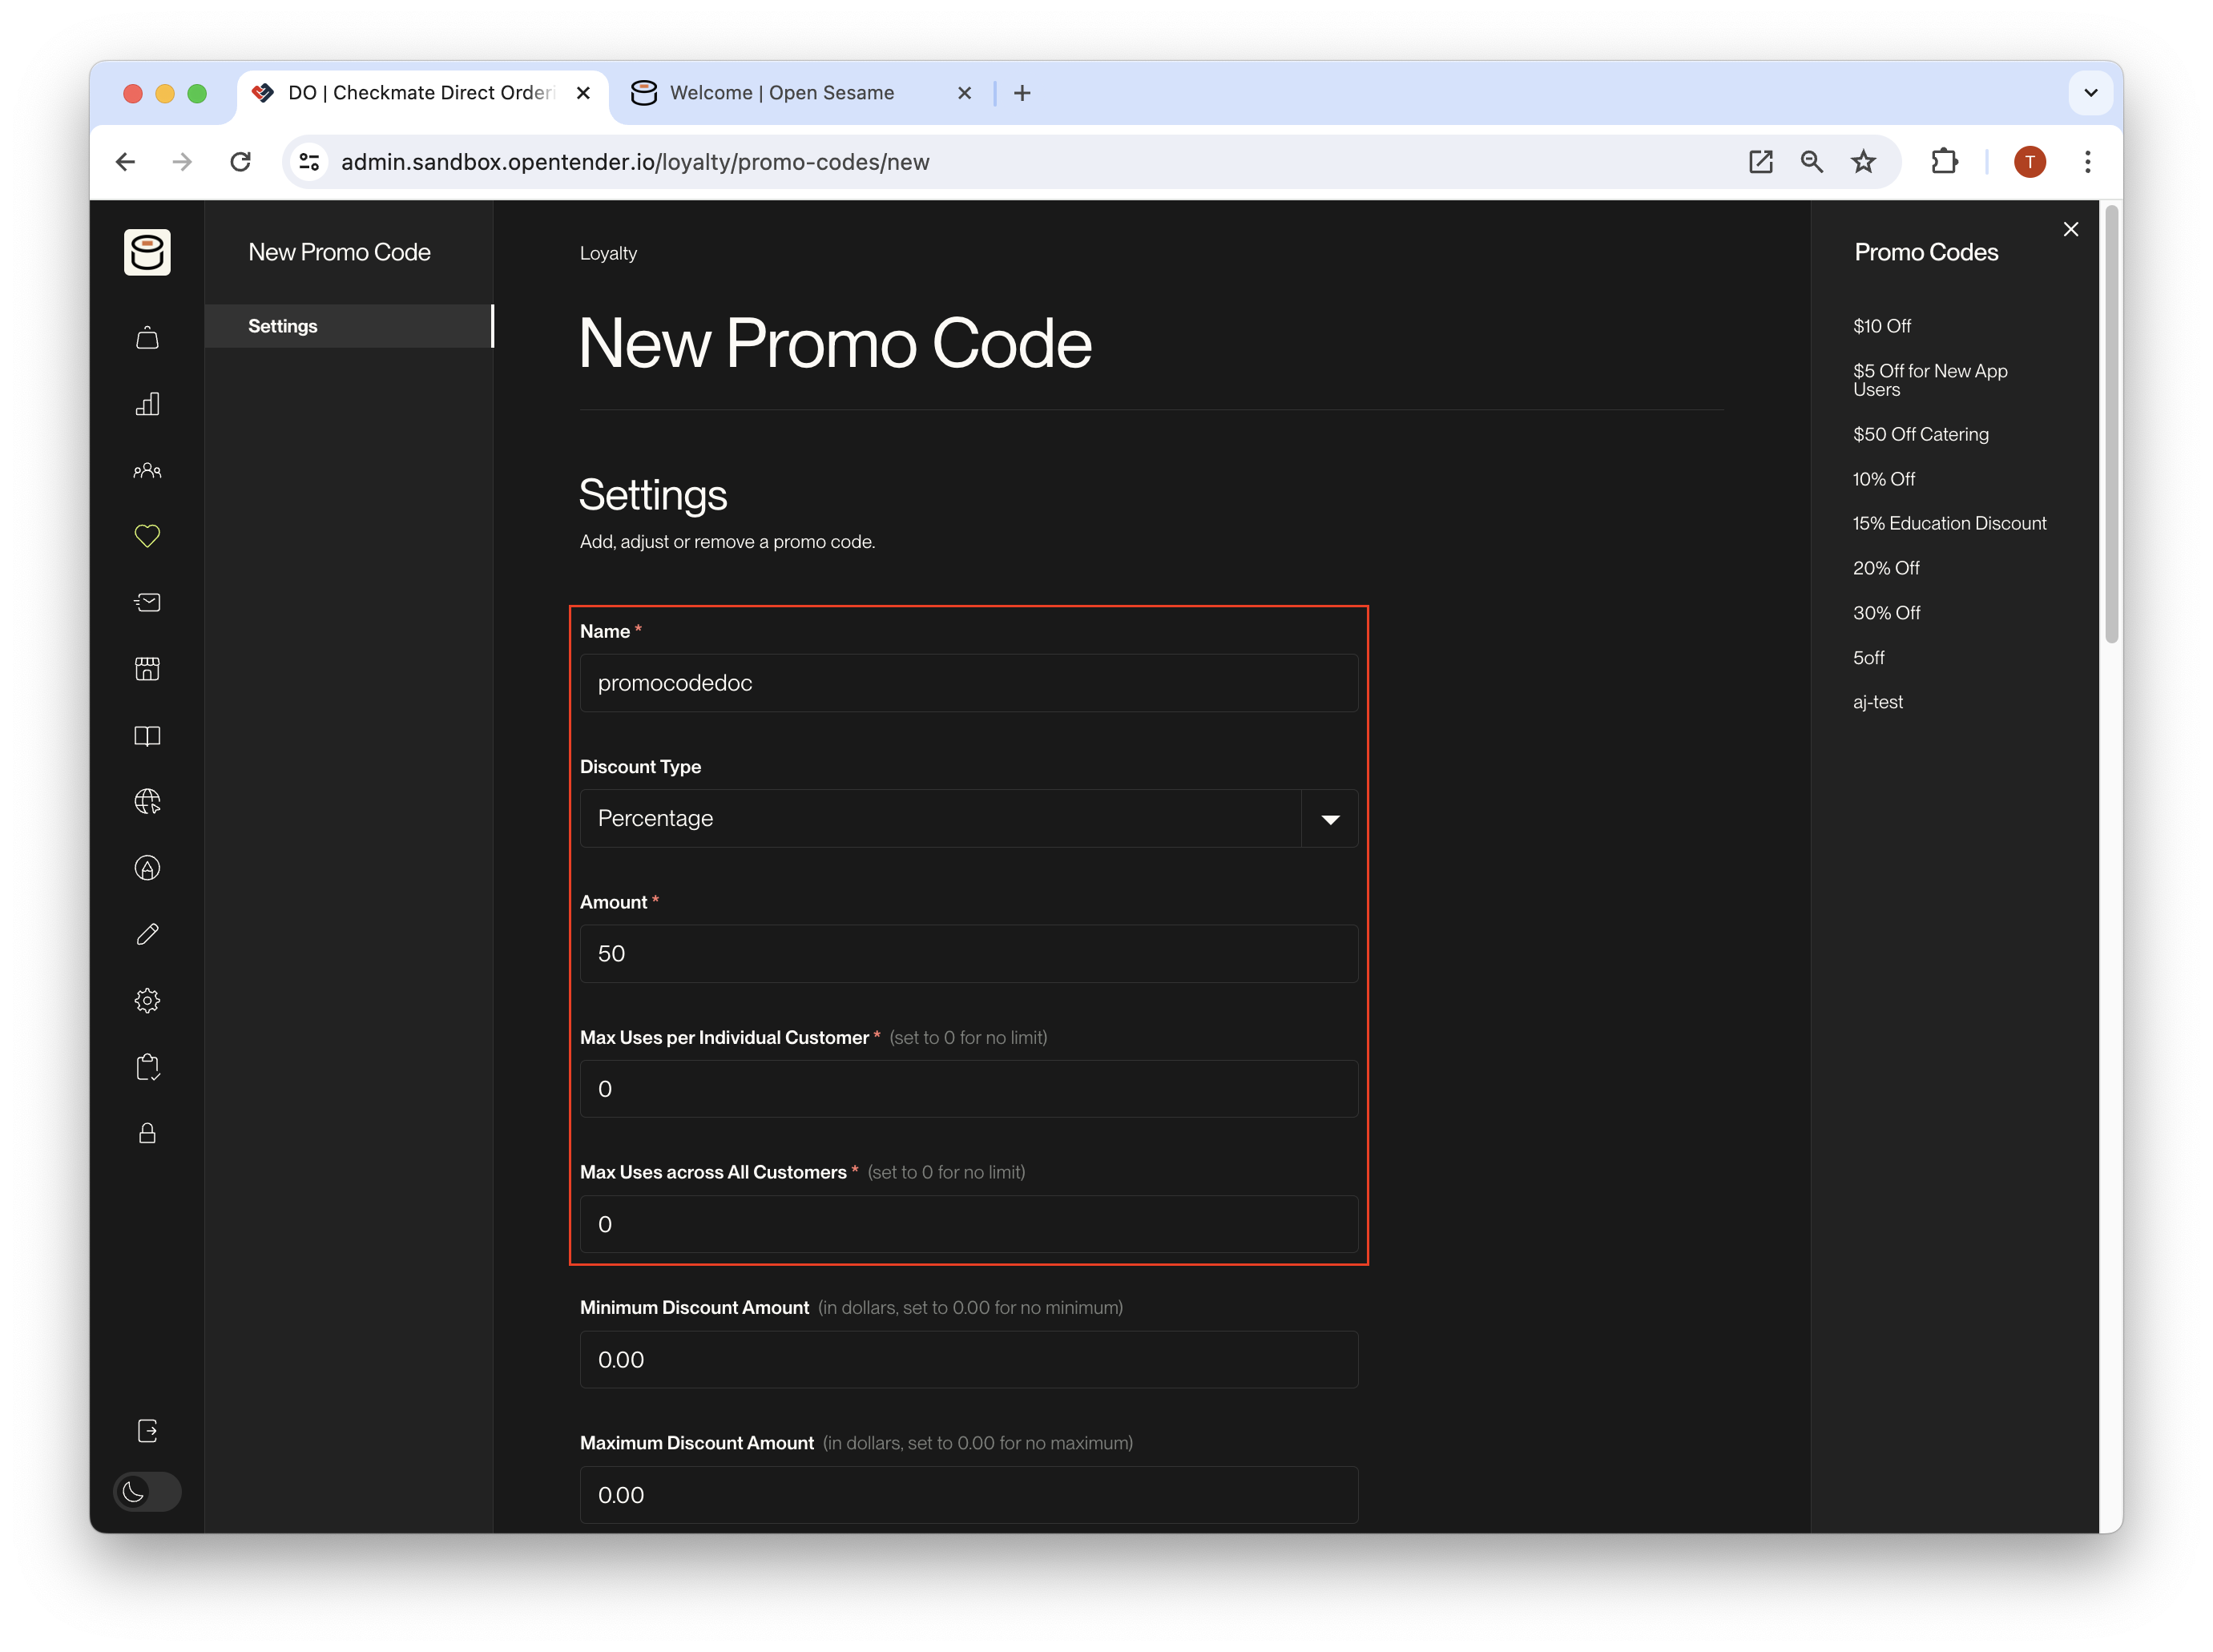Image resolution: width=2213 pixels, height=1652 pixels.
Task: Click the Name input field
Action: pyautogui.click(x=968, y=683)
